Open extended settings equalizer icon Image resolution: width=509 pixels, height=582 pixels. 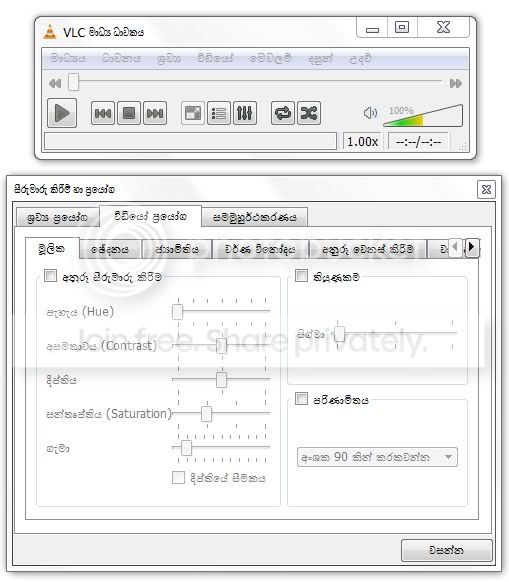(x=245, y=113)
